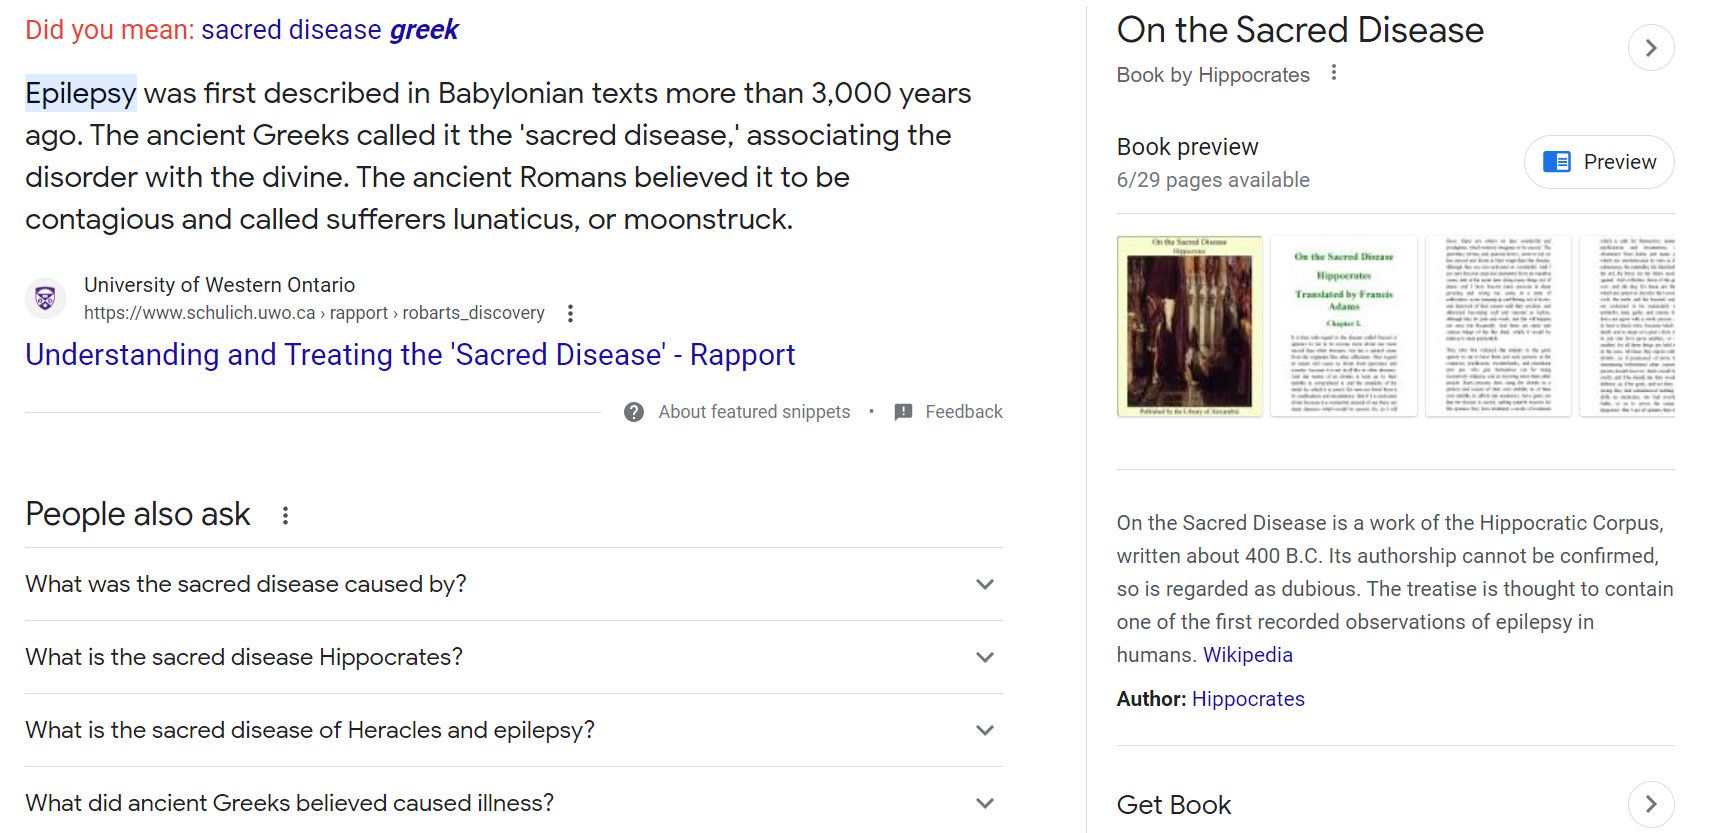Open the Hippocrates author link
The width and height of the screenshot is (1710, 833).
point(1248,699)
